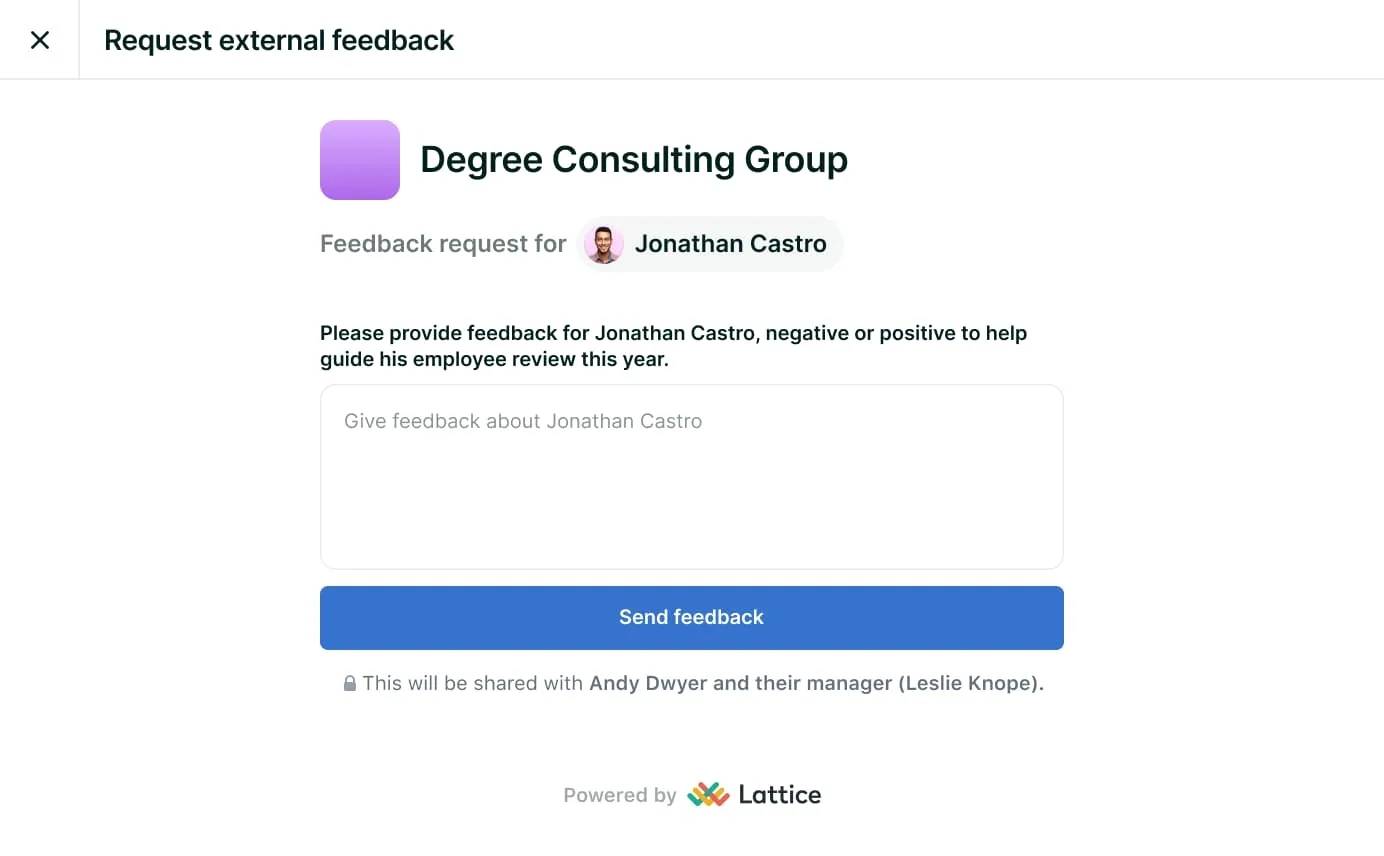
Task: Click the Request external feedback title
Action: click(x=279, y=40)
